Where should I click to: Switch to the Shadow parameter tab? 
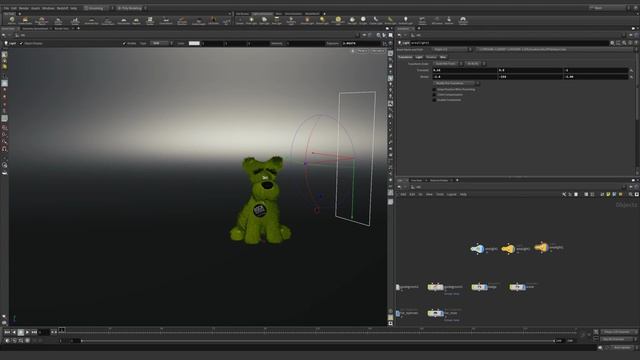pyautogui.click(x=431, y=57)
